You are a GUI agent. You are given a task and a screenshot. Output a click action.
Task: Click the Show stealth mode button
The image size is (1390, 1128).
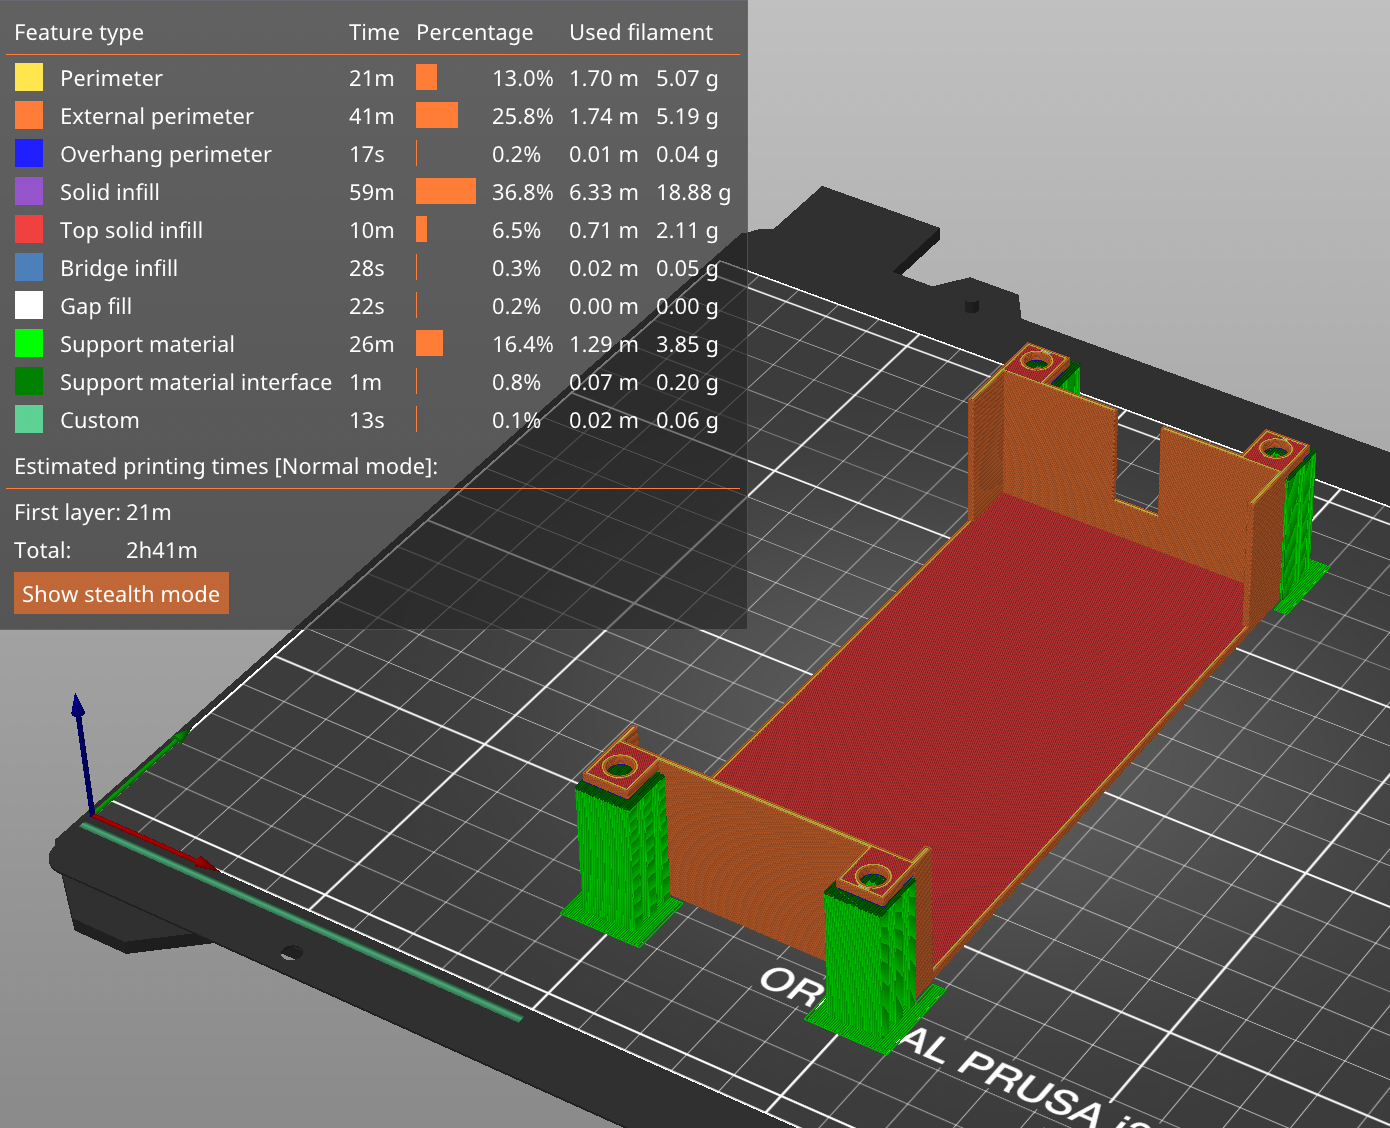121,593
